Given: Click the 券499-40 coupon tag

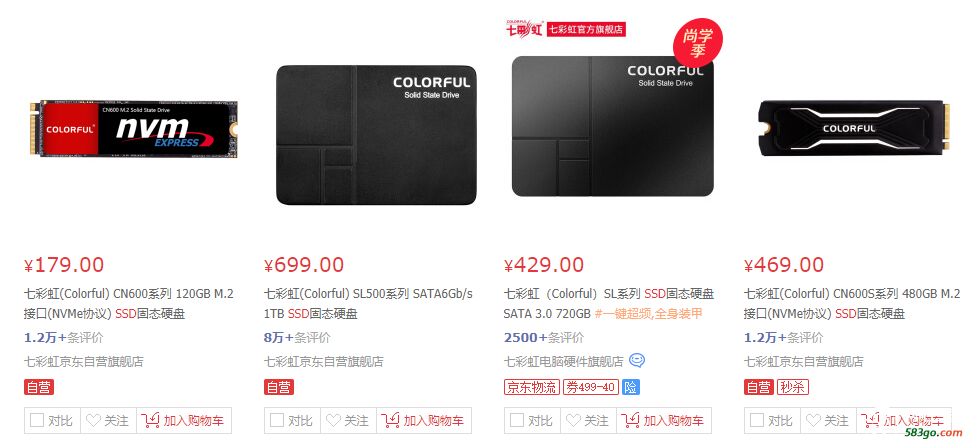Looking at the screenshot, I should (x=591, y=387).
